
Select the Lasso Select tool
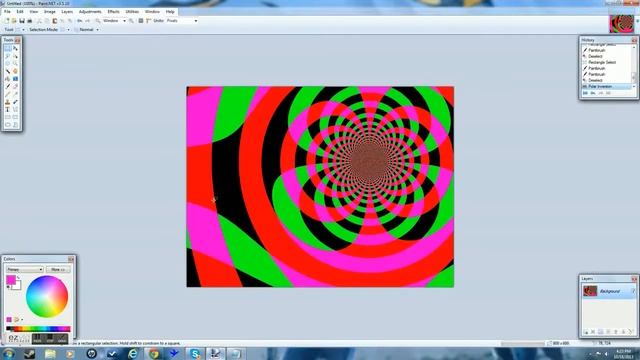click(x=7, y=56)
